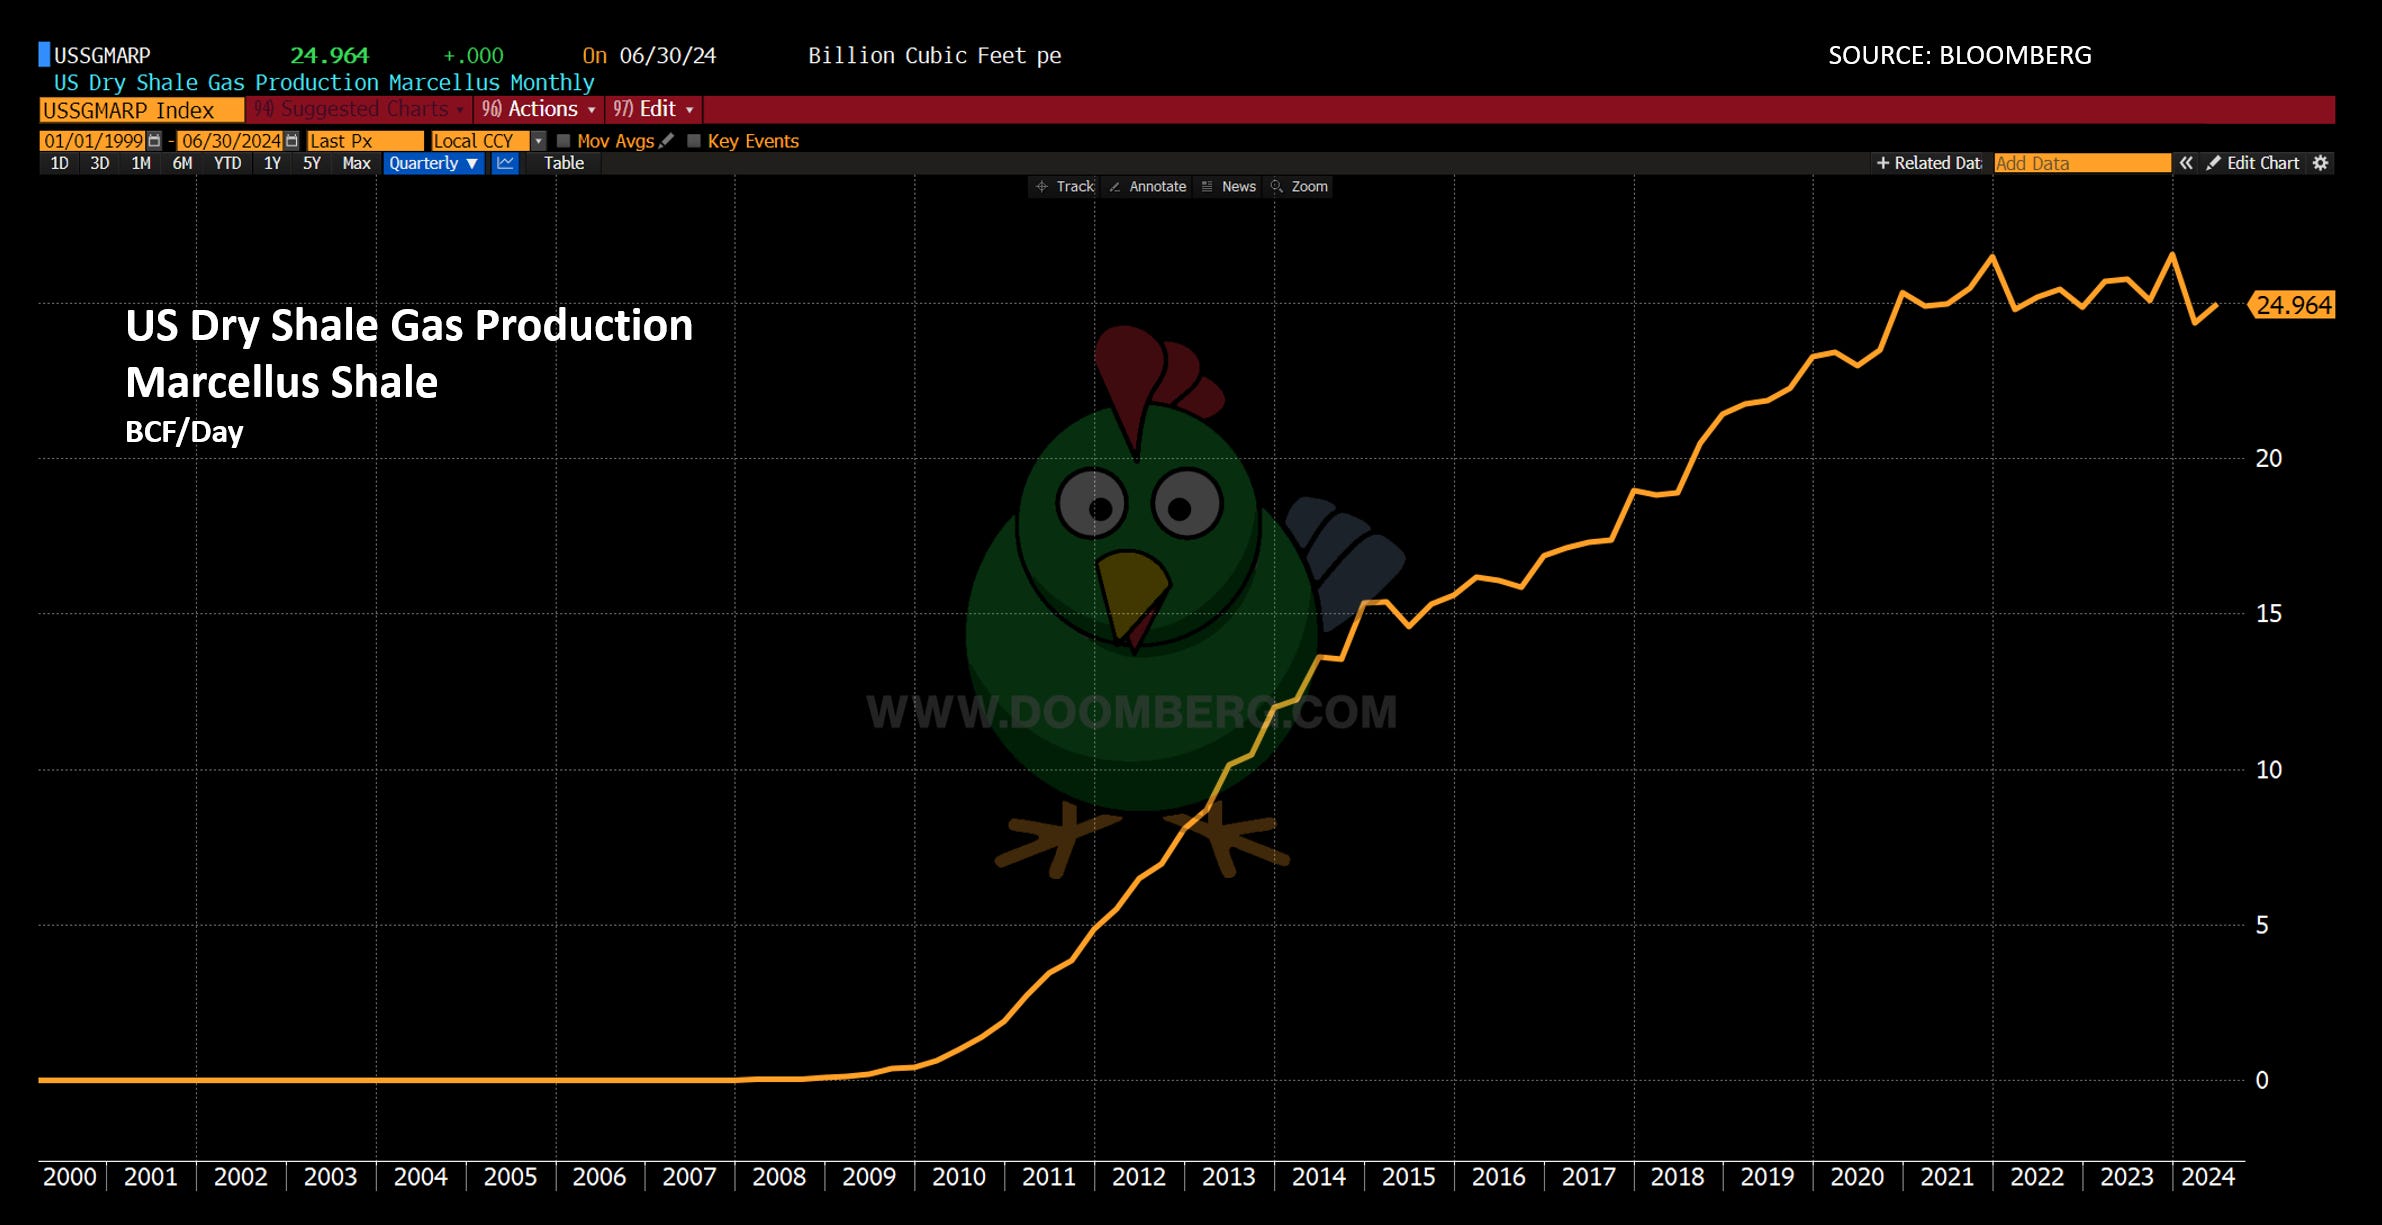Toggle the Key Events checkbox

pyautogui.click(x=694, y=141)
